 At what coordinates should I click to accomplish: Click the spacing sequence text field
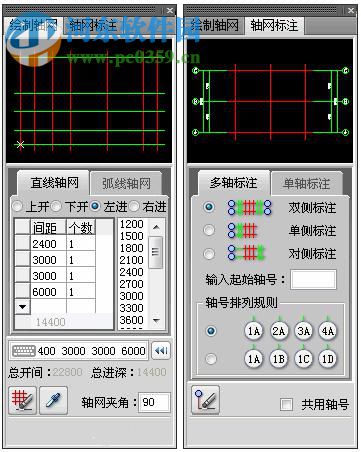tap(79, 351)
